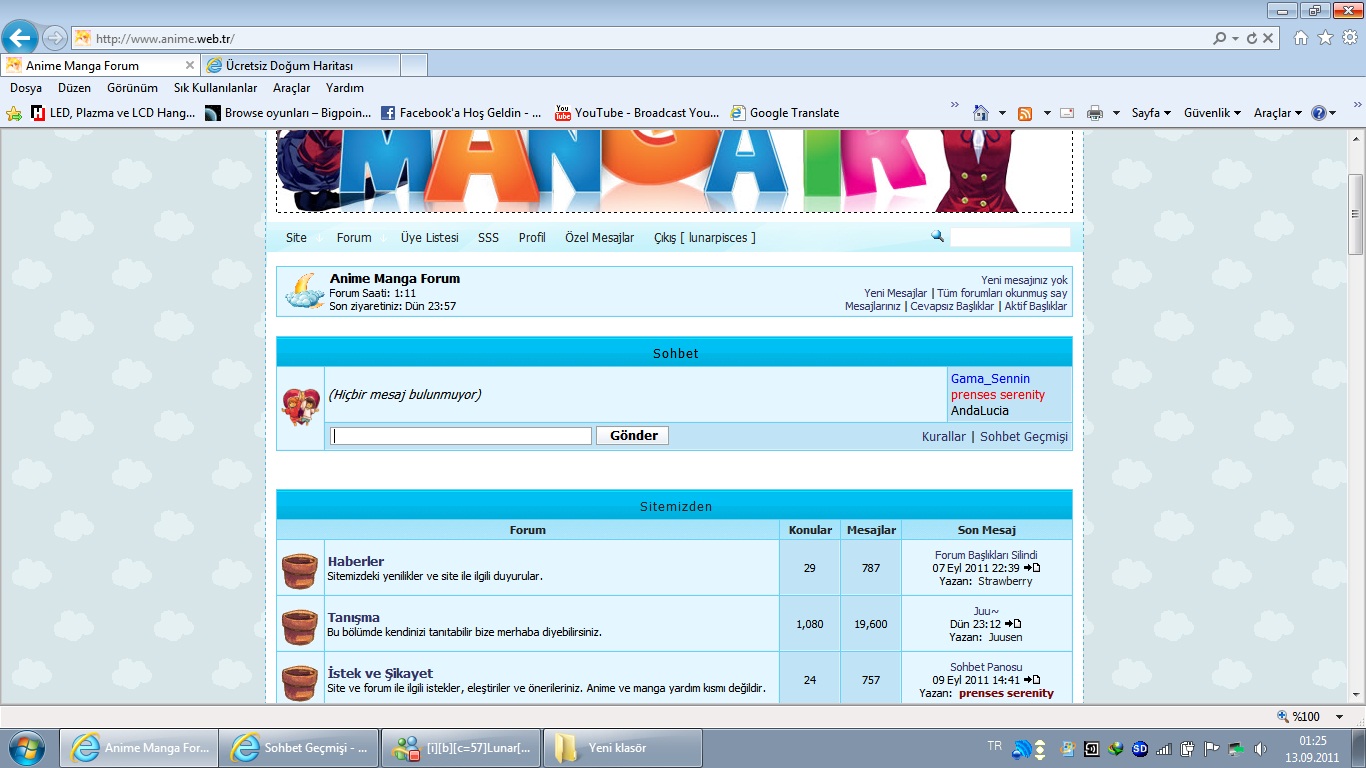Click the forum search input field
Image resolution: width=1366 pixels, height=768 pixels.
1010,237
